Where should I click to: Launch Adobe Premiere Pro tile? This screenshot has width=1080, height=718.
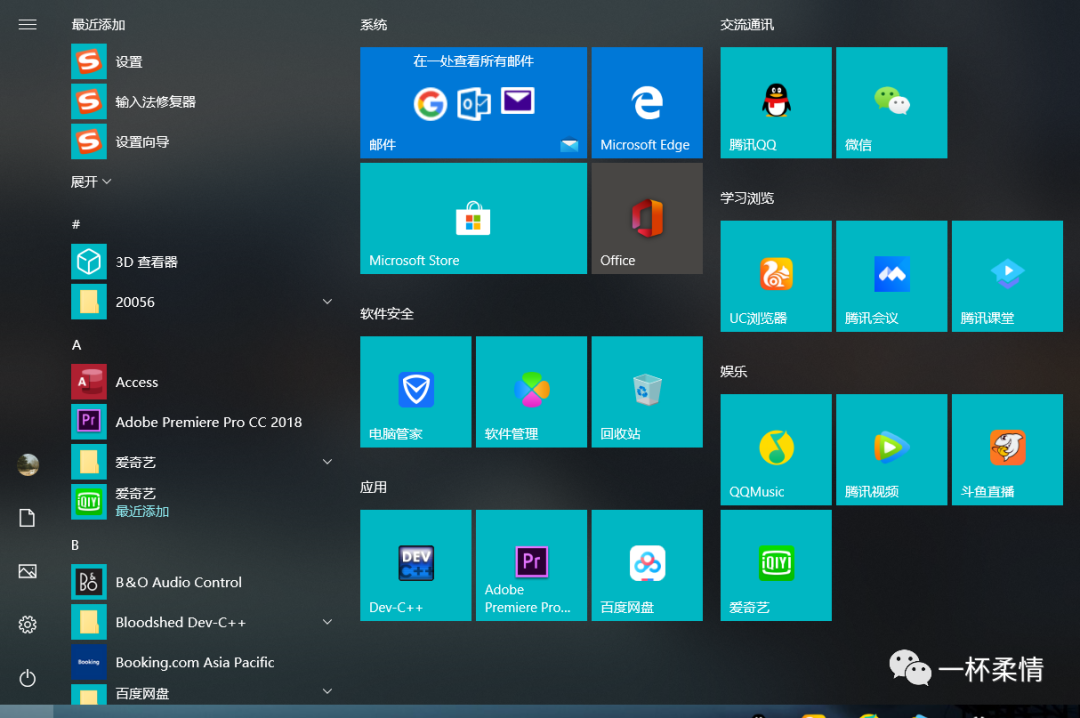(x=531, y=566)
